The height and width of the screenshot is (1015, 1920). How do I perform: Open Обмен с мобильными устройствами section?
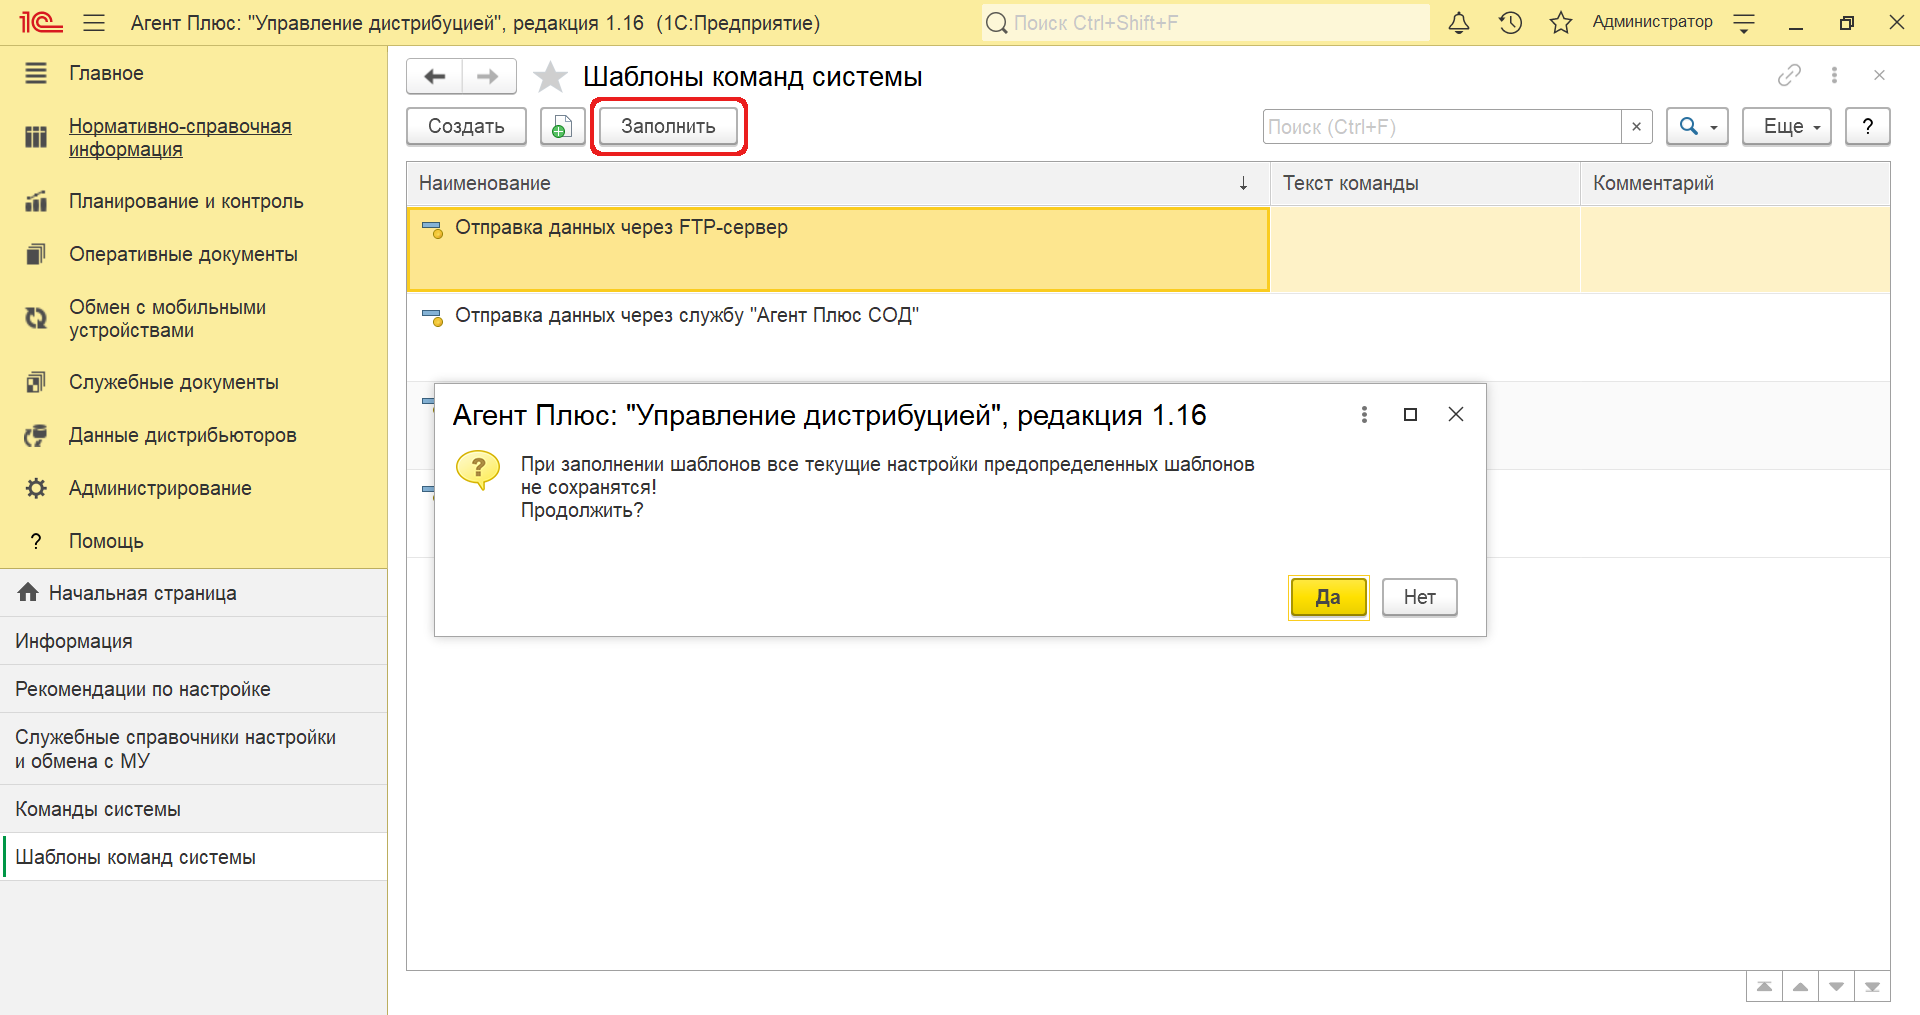point(167,319)
